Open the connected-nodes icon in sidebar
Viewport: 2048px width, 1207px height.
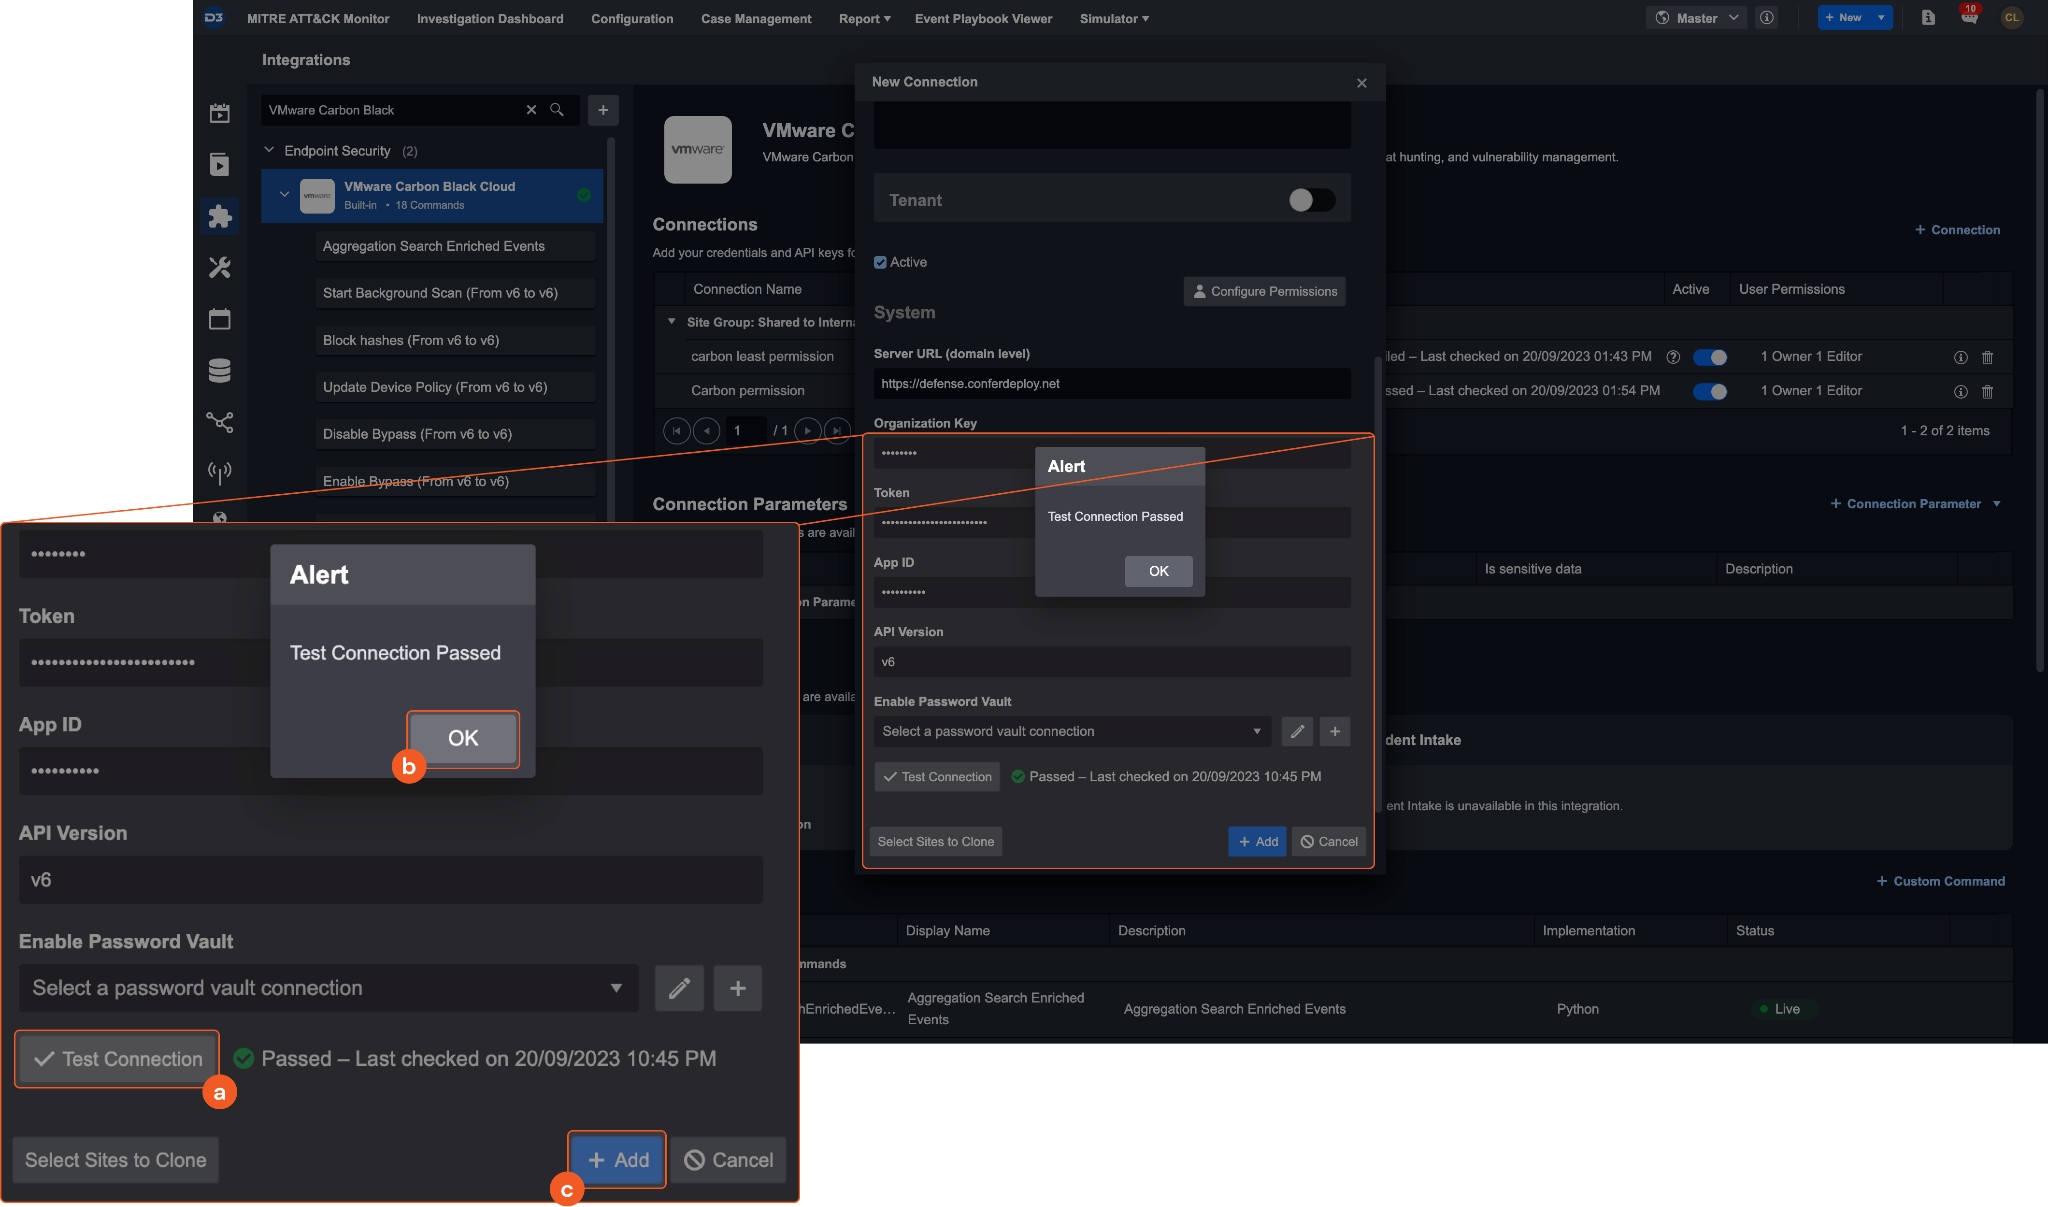pos(220,422)
